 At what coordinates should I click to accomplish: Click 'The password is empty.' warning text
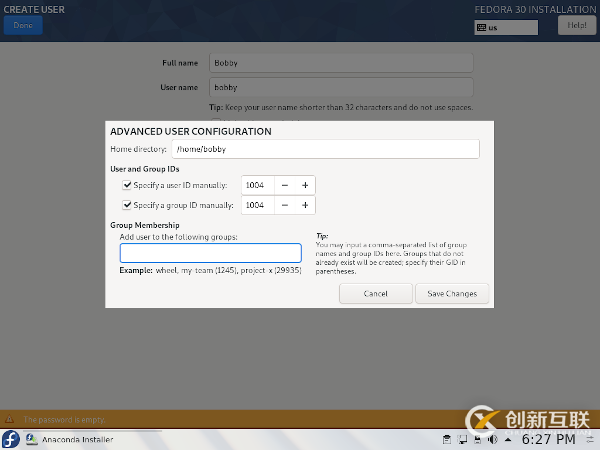[64, 419]
